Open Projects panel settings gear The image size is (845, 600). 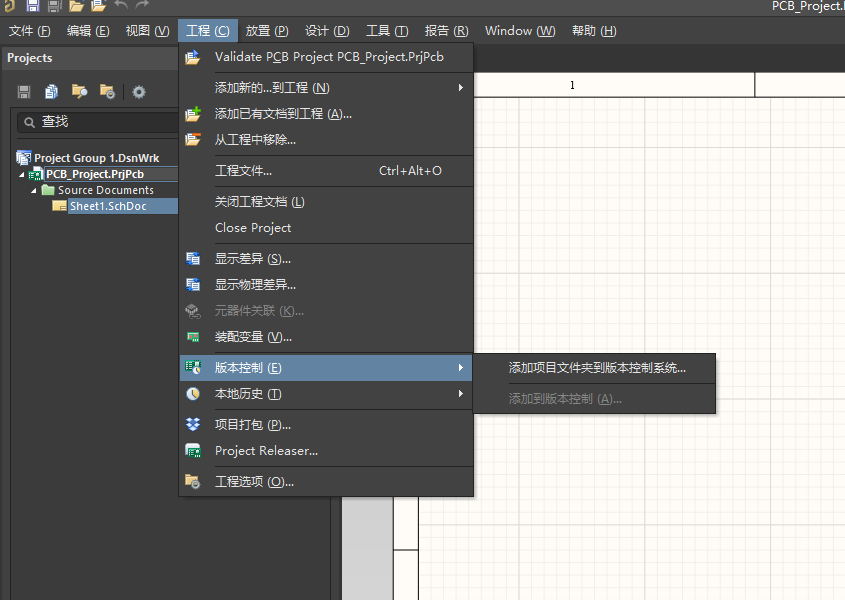139,92
